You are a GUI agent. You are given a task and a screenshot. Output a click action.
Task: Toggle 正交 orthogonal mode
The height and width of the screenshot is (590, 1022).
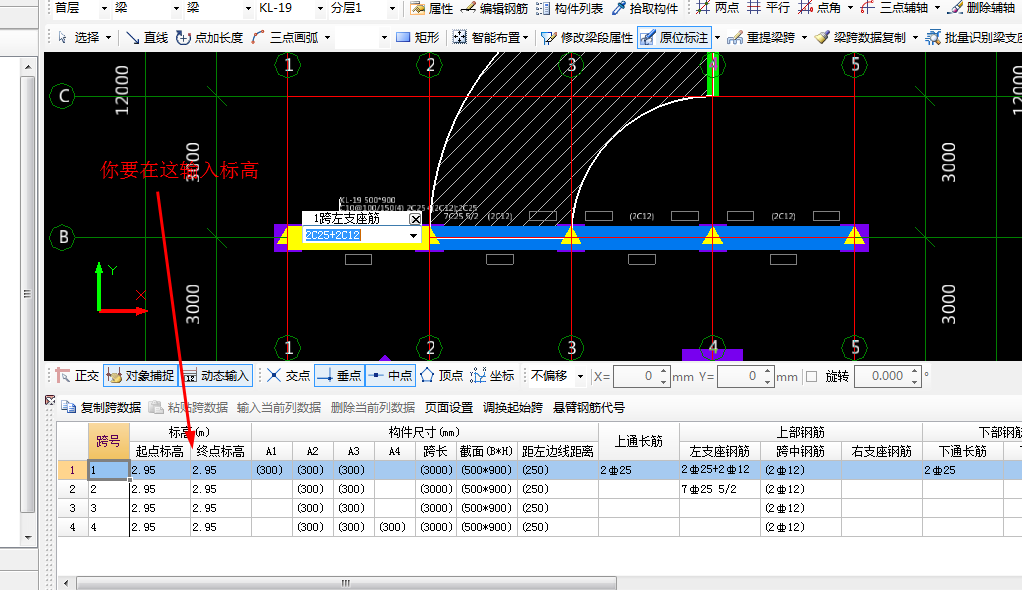(78, 376)
